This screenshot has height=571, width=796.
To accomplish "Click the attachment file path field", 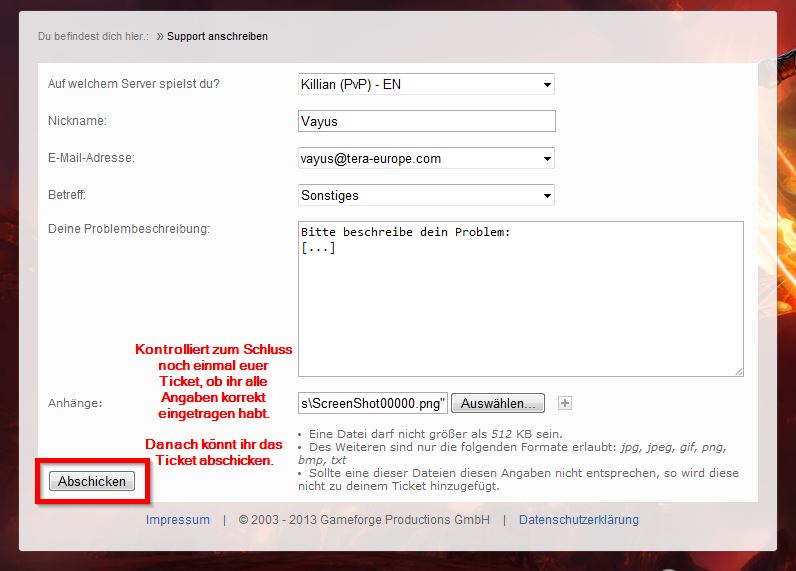I will pyautogui.click(x=373, y=403).
